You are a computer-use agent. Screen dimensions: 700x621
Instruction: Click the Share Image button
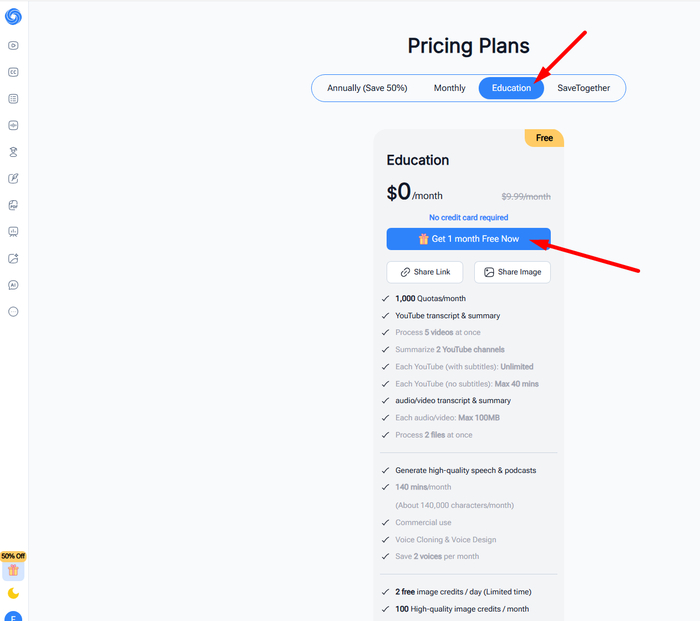(512, 272)
